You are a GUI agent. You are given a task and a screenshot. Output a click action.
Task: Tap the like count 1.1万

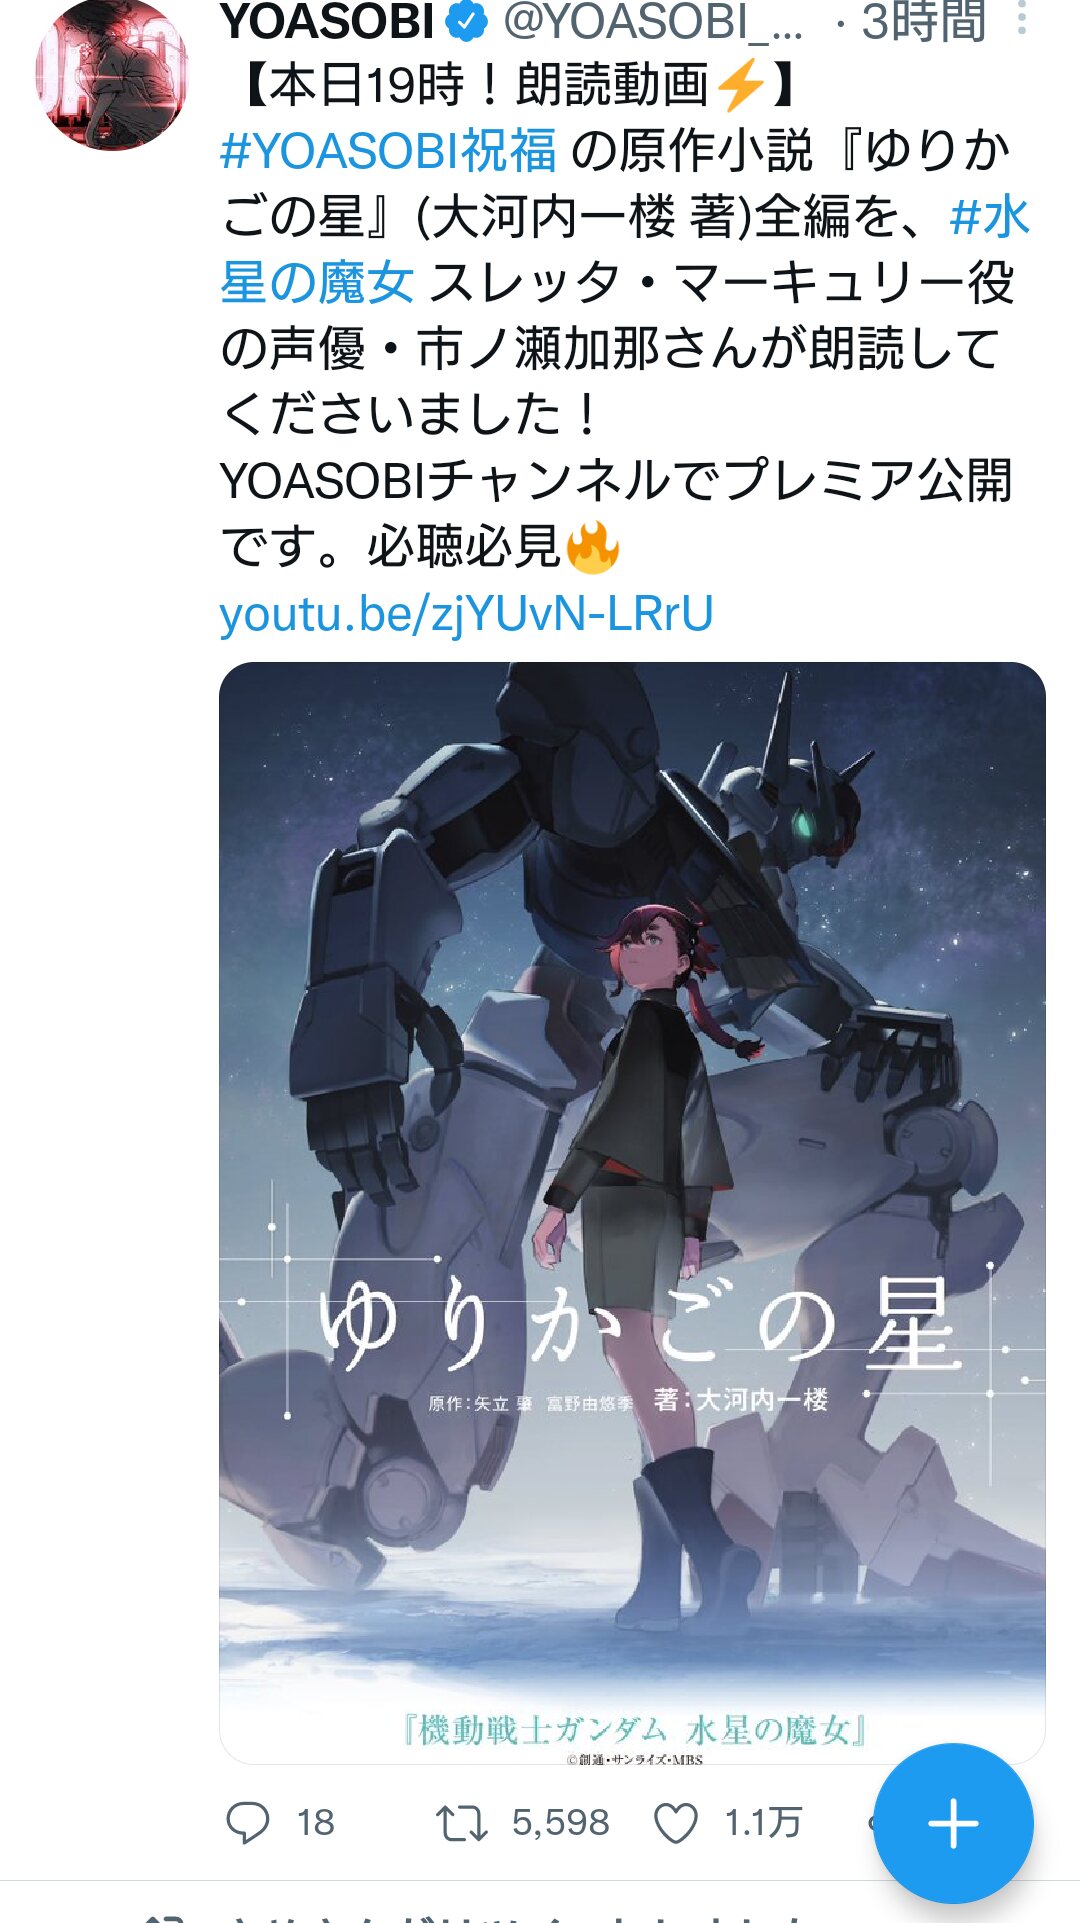[763, 1822]
